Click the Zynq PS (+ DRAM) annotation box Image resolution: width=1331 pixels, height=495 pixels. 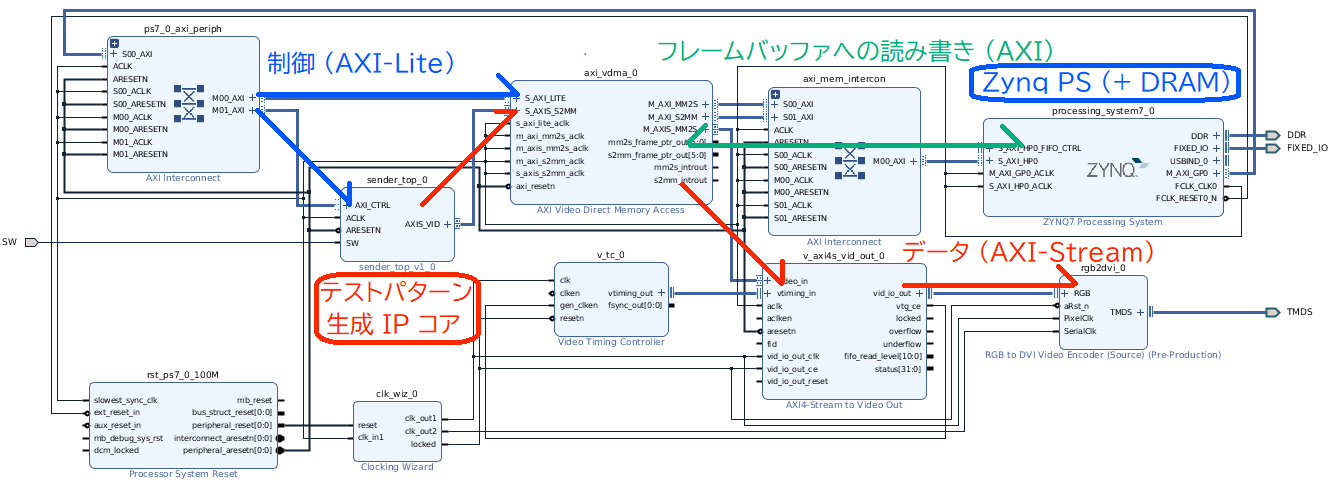pyautogui.click(x=1106, y=83)
